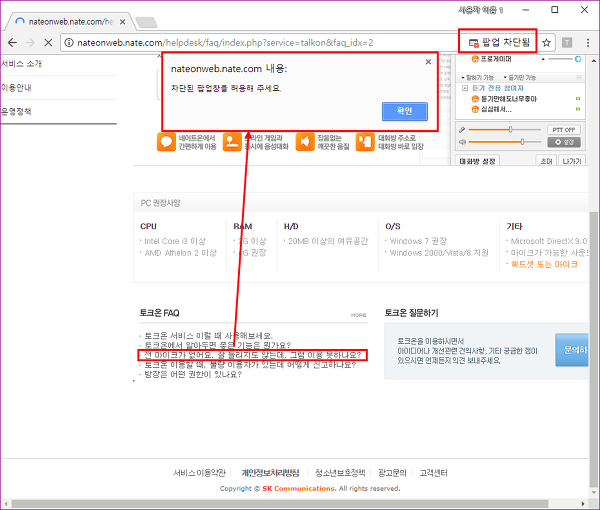Click the 나가기 leave button
This screenshot has height=510, width=600.
pos(572,161)
